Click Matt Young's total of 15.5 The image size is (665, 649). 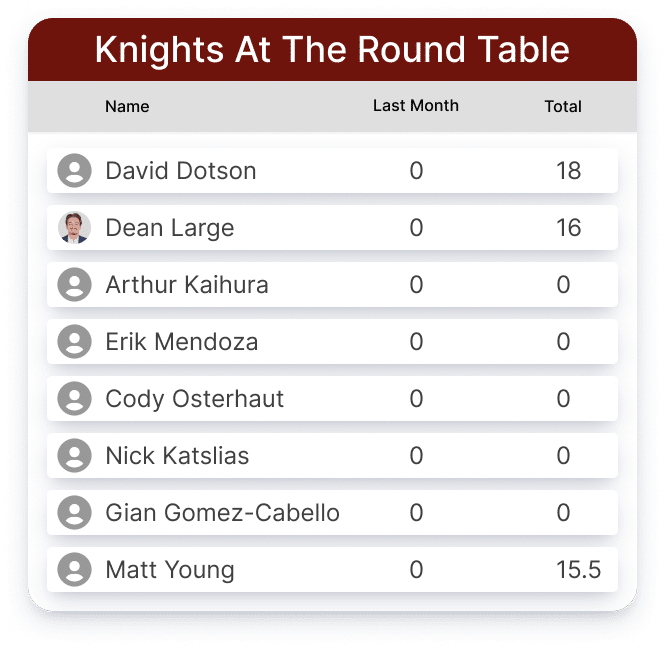[578, 570]
